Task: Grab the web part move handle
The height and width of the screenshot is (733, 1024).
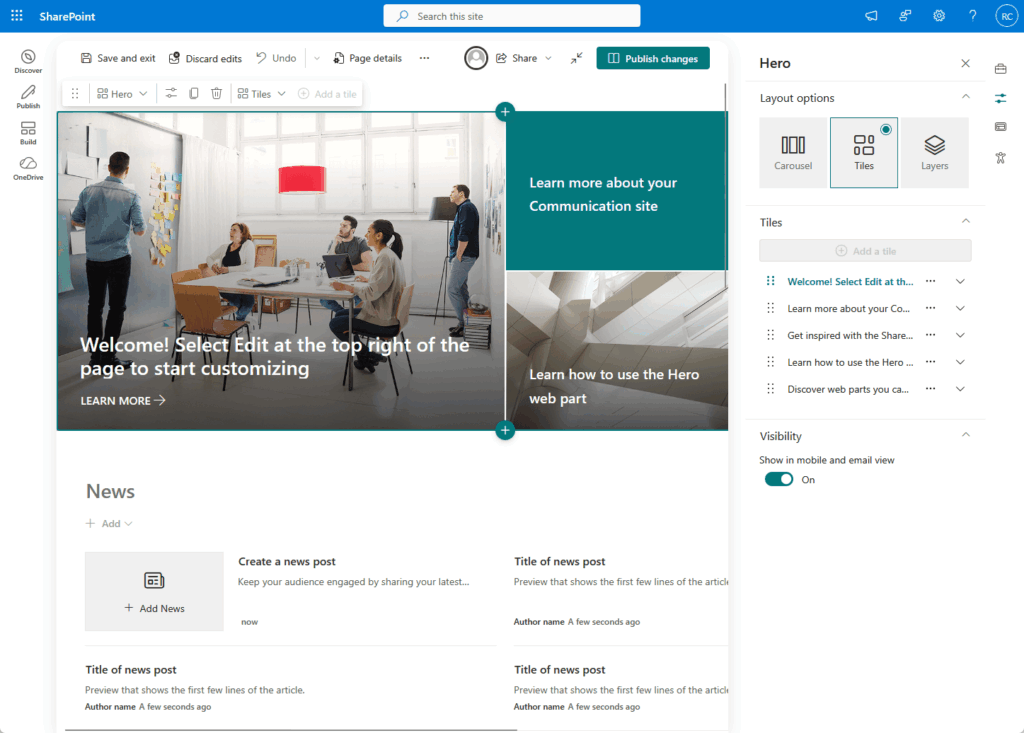Action: click(x=75, y=94)
